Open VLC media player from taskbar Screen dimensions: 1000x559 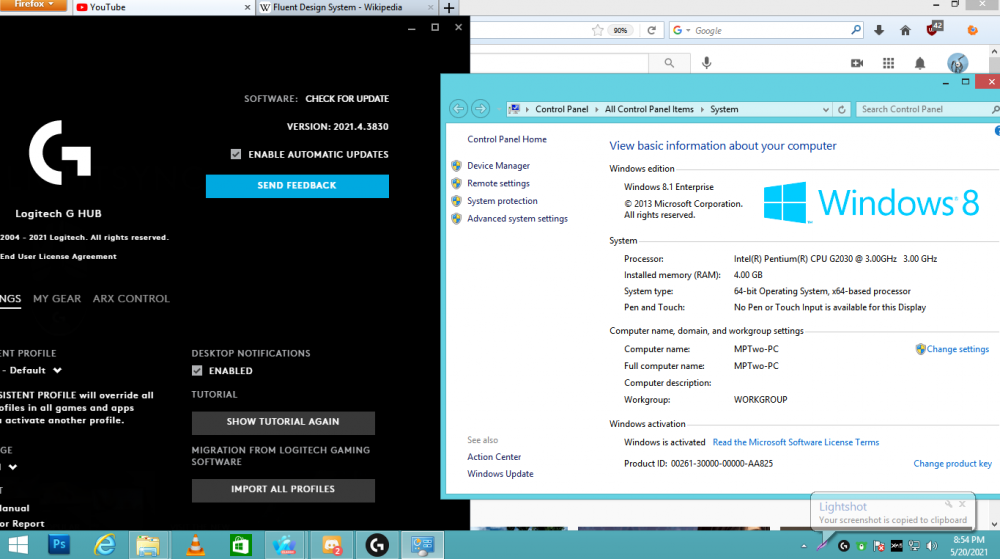pos(195,545)
